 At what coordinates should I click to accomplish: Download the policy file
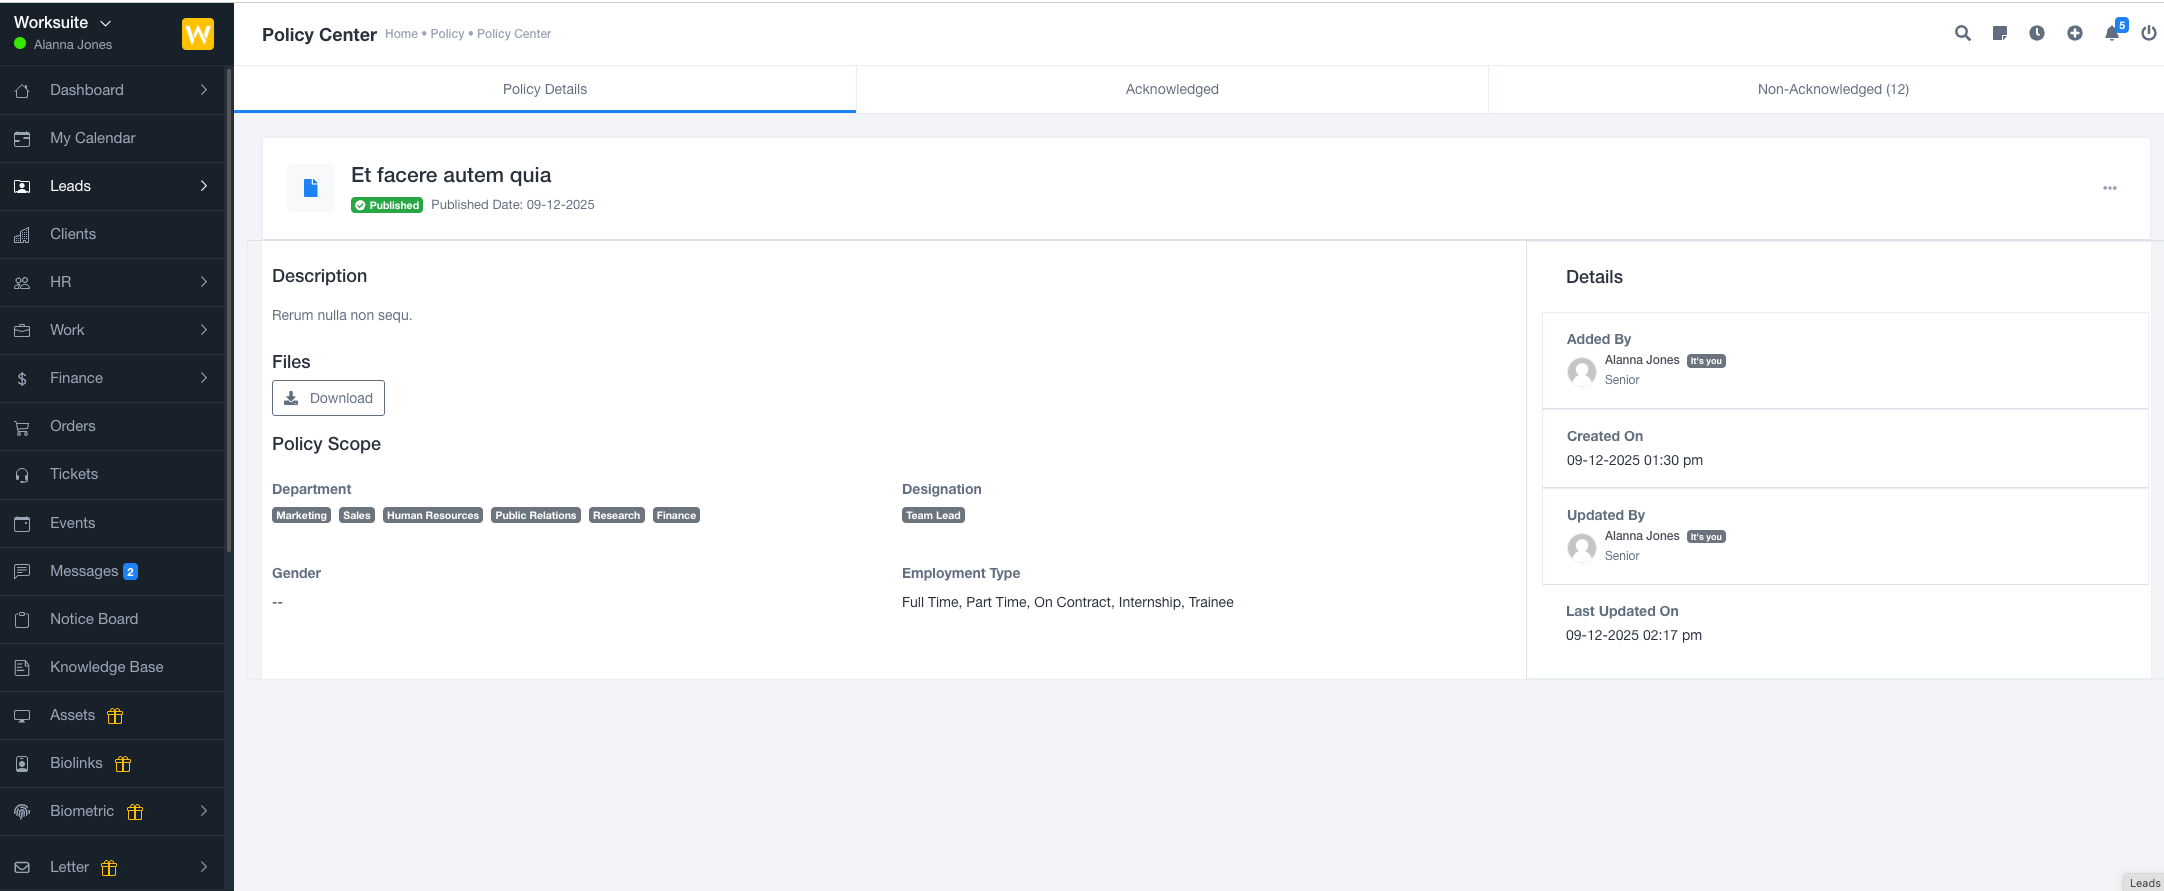(328, 398)
